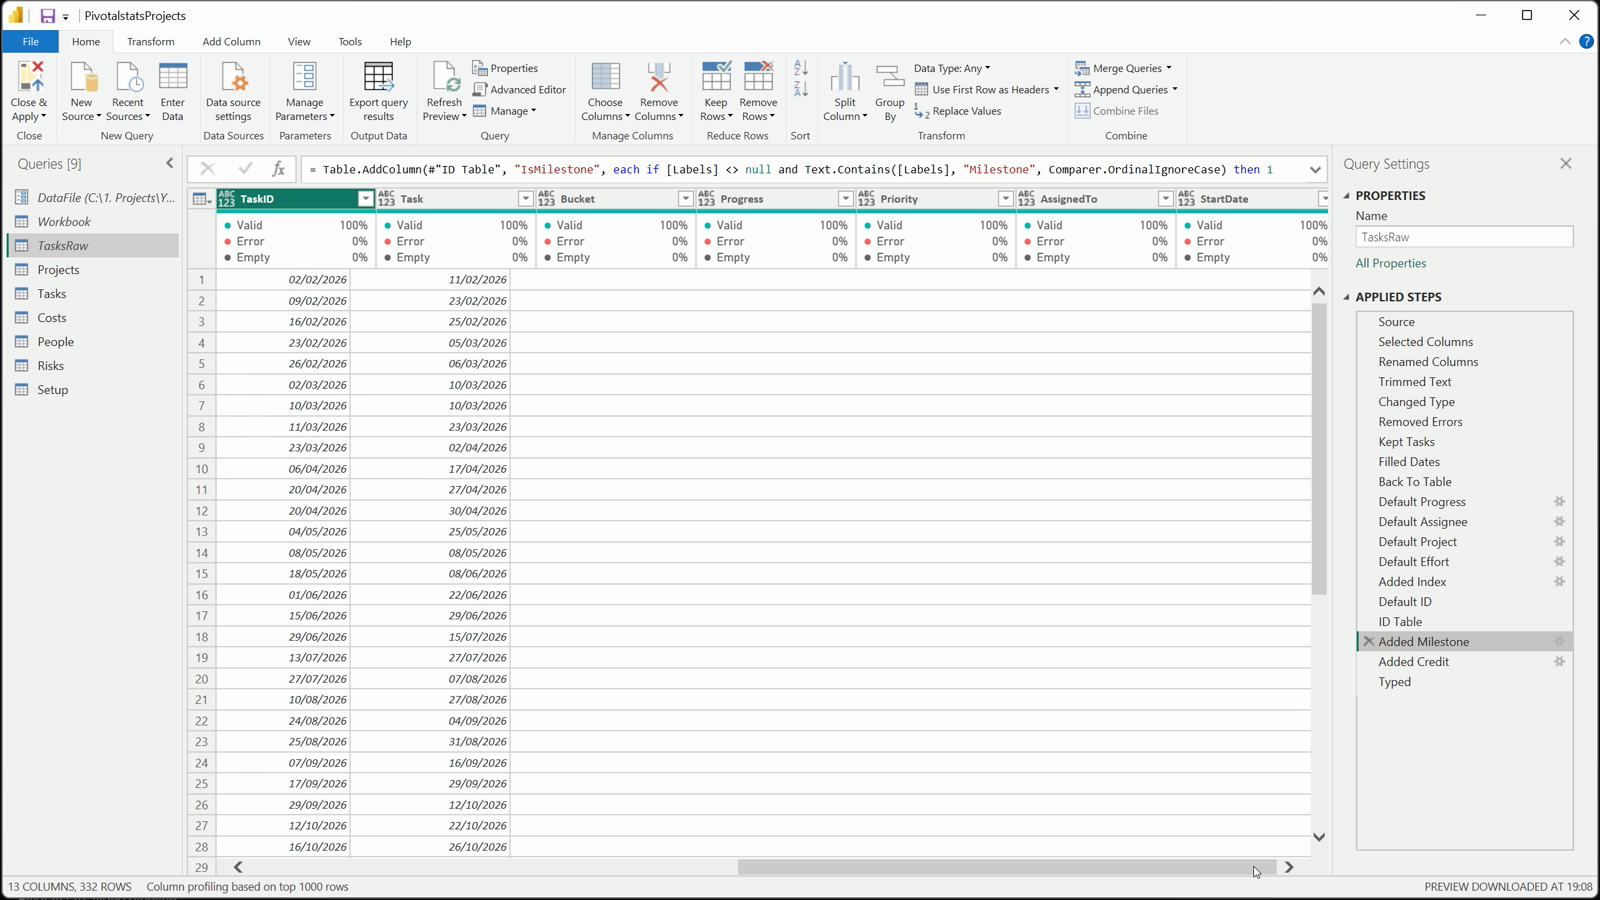Click Export query results icon

(x=378, y=76)
